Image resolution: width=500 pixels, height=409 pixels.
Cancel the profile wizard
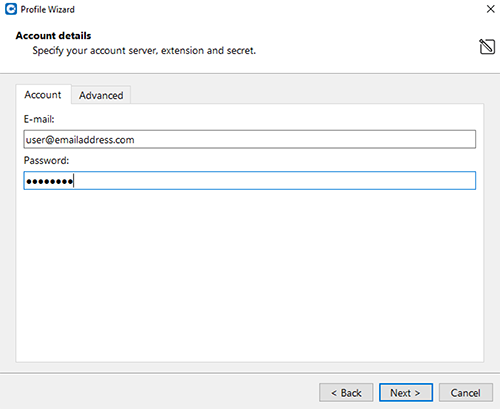point(466,393)
